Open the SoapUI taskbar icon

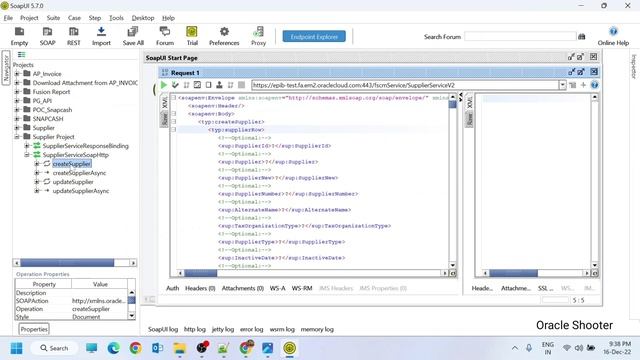click(x=290, y=348)
